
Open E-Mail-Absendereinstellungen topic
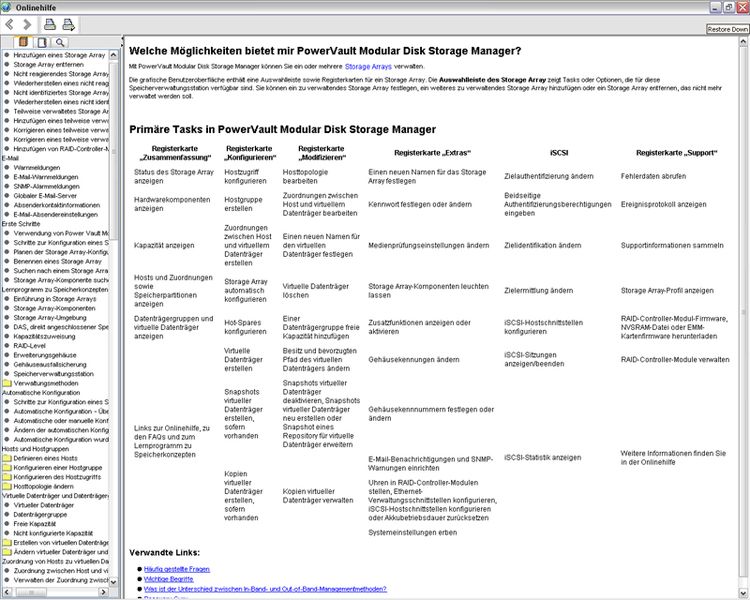55,214
